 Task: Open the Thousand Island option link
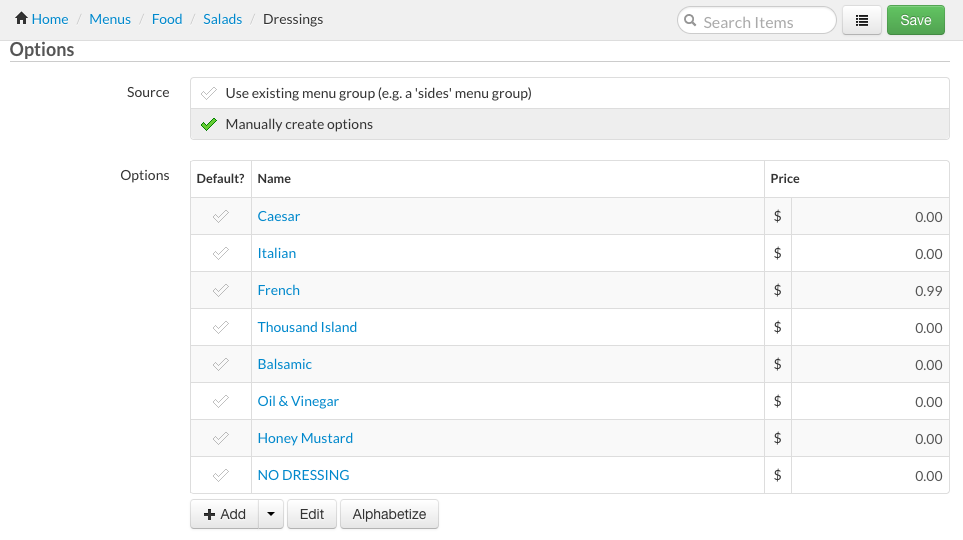(x=307, y=327)
